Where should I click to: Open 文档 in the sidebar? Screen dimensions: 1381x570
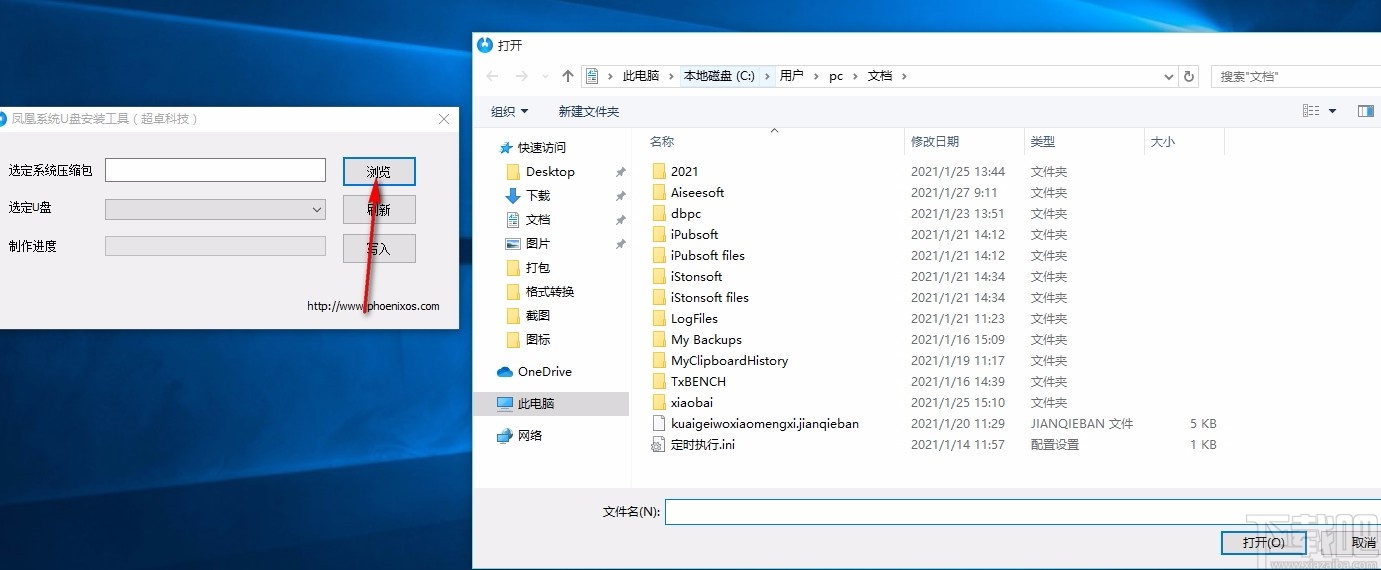538,220
